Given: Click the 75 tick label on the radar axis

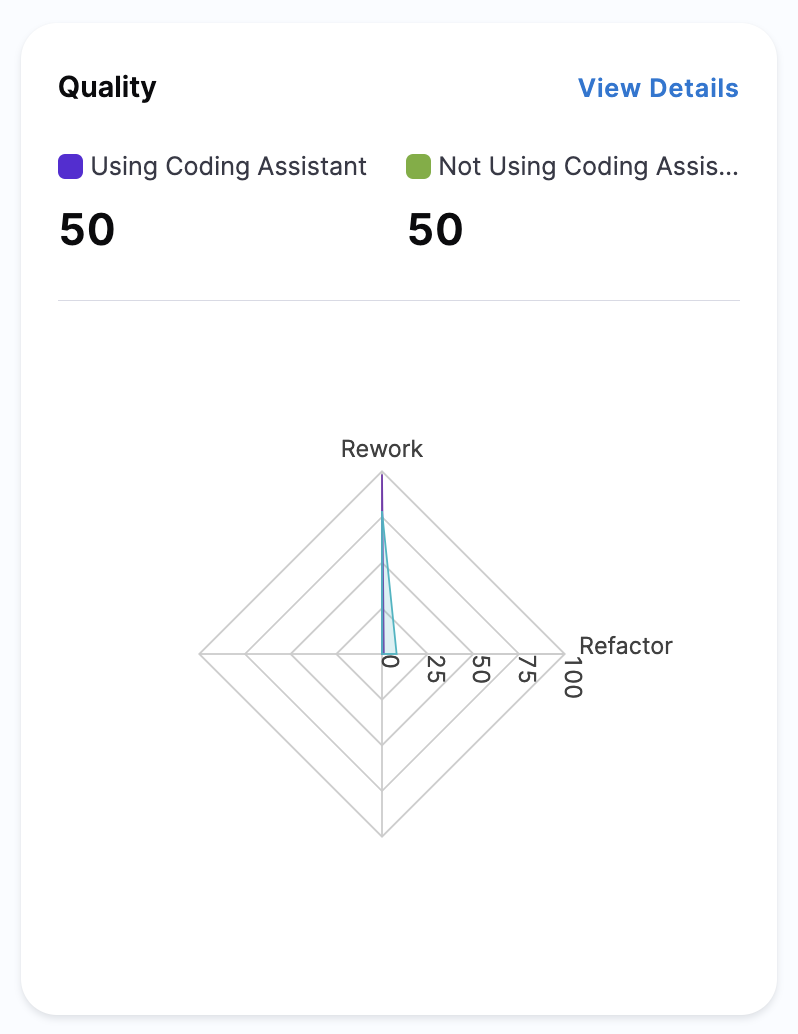Looking at the screenshot, I should click(x=526, y=669).
